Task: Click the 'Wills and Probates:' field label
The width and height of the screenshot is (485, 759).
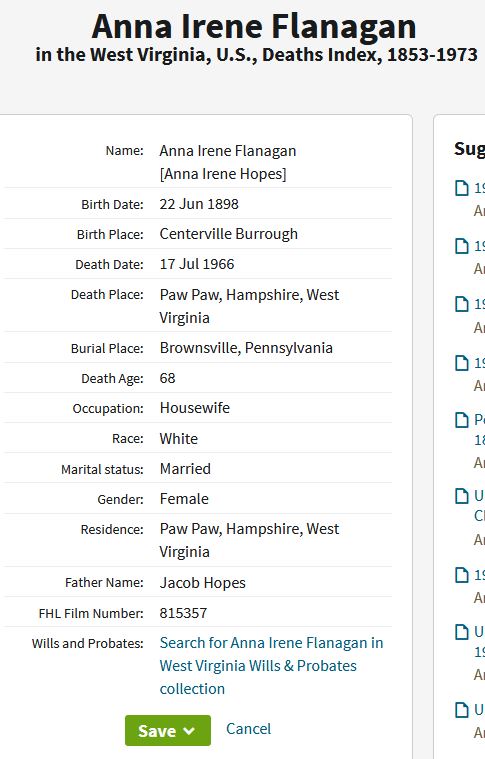Action: point(88,643)
